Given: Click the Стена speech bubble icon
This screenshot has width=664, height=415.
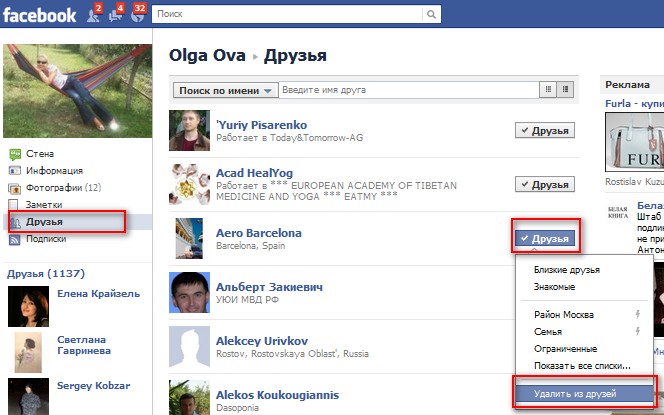Looking at the screenshot, I should pos(15,154).
